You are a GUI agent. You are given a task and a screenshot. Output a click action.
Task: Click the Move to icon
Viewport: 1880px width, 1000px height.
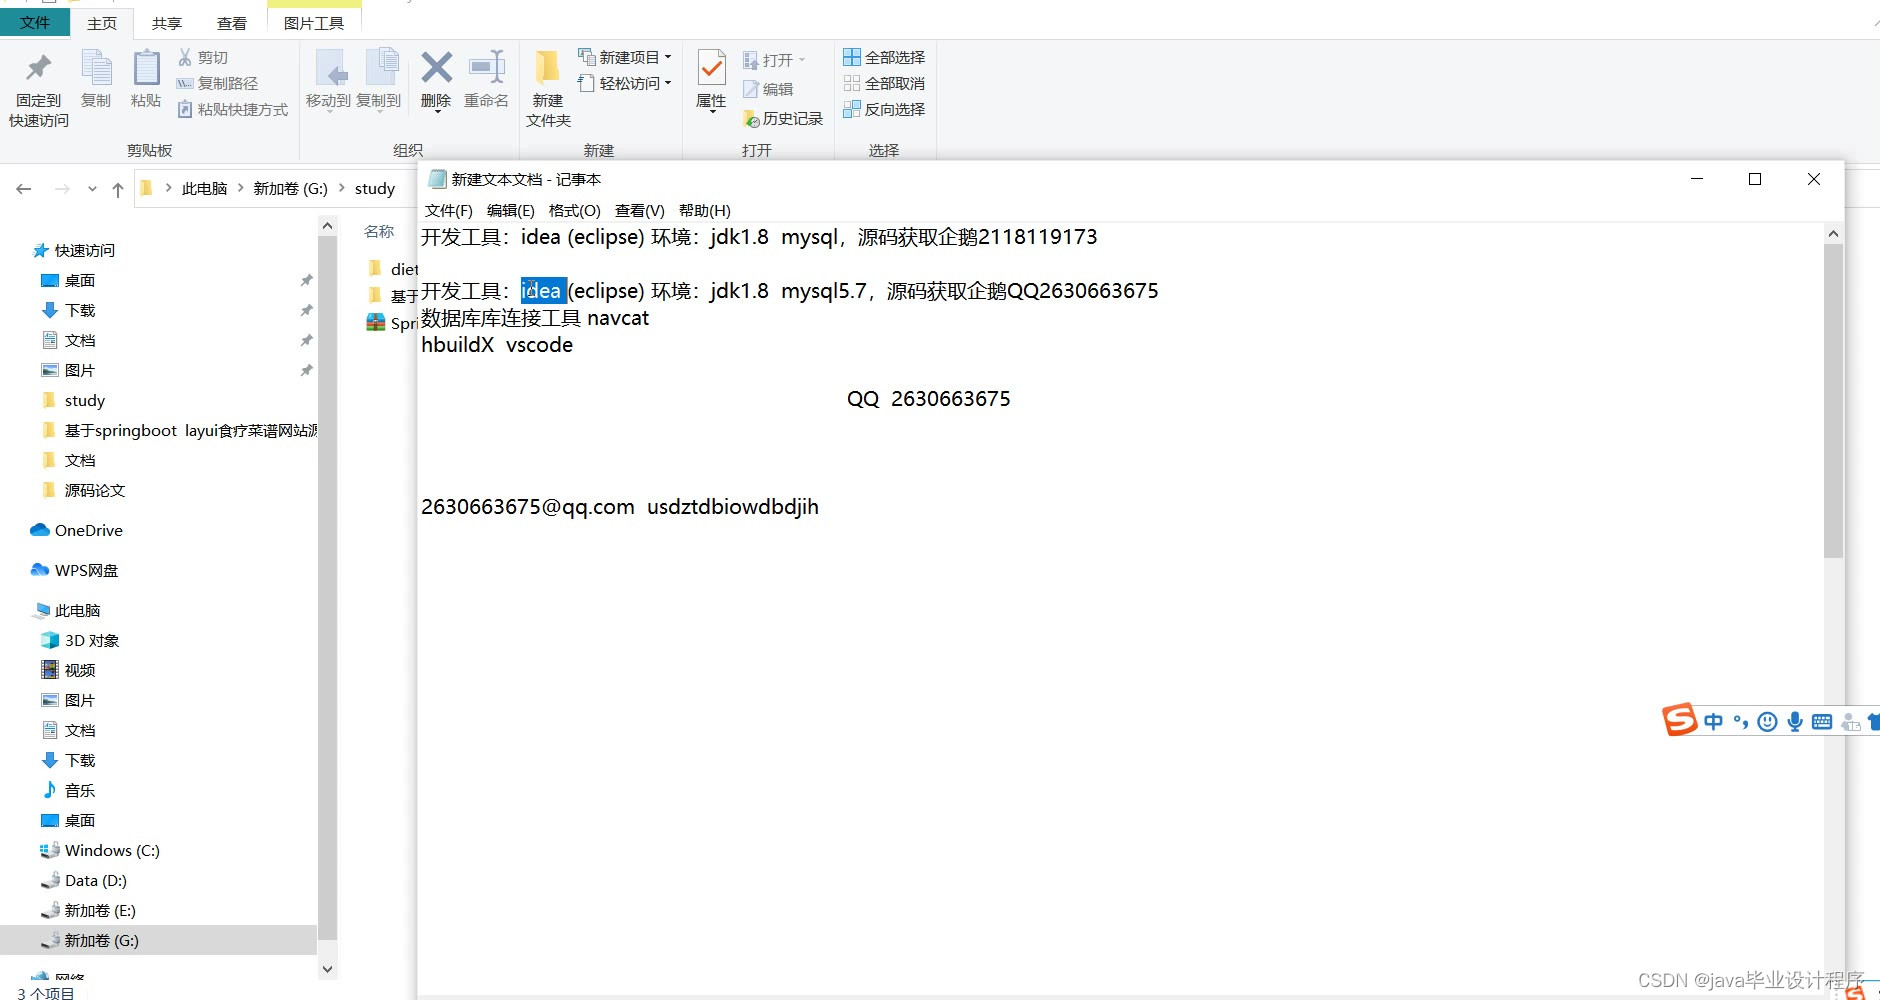[328, 78]
